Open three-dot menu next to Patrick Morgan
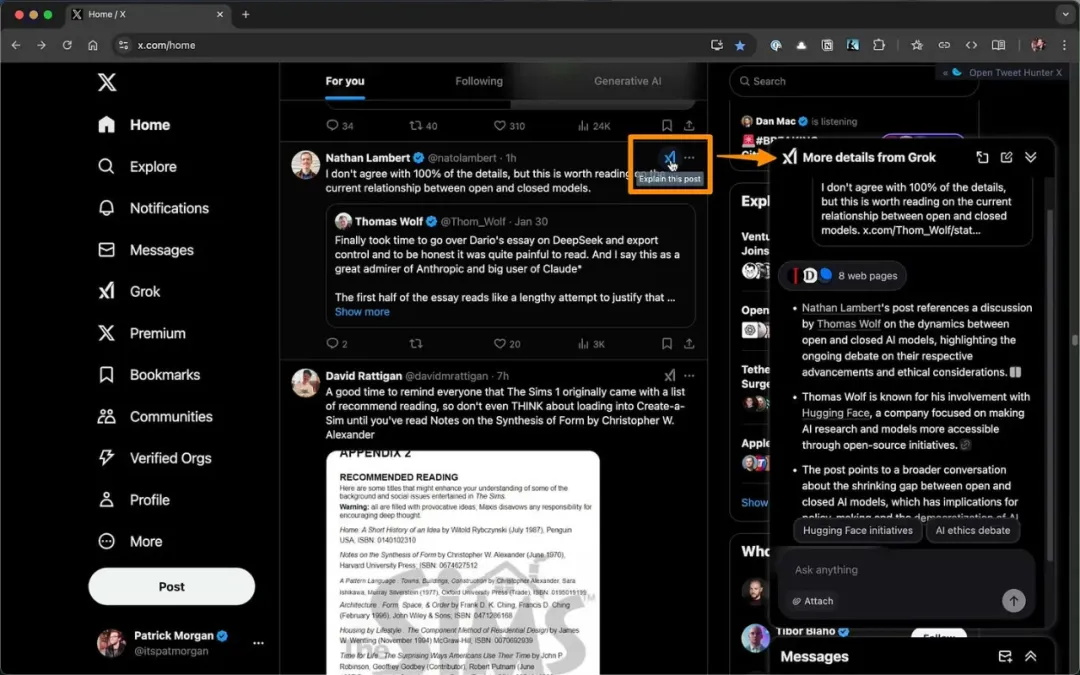This screenshot has height=675, width=1080. coord(258,643)
